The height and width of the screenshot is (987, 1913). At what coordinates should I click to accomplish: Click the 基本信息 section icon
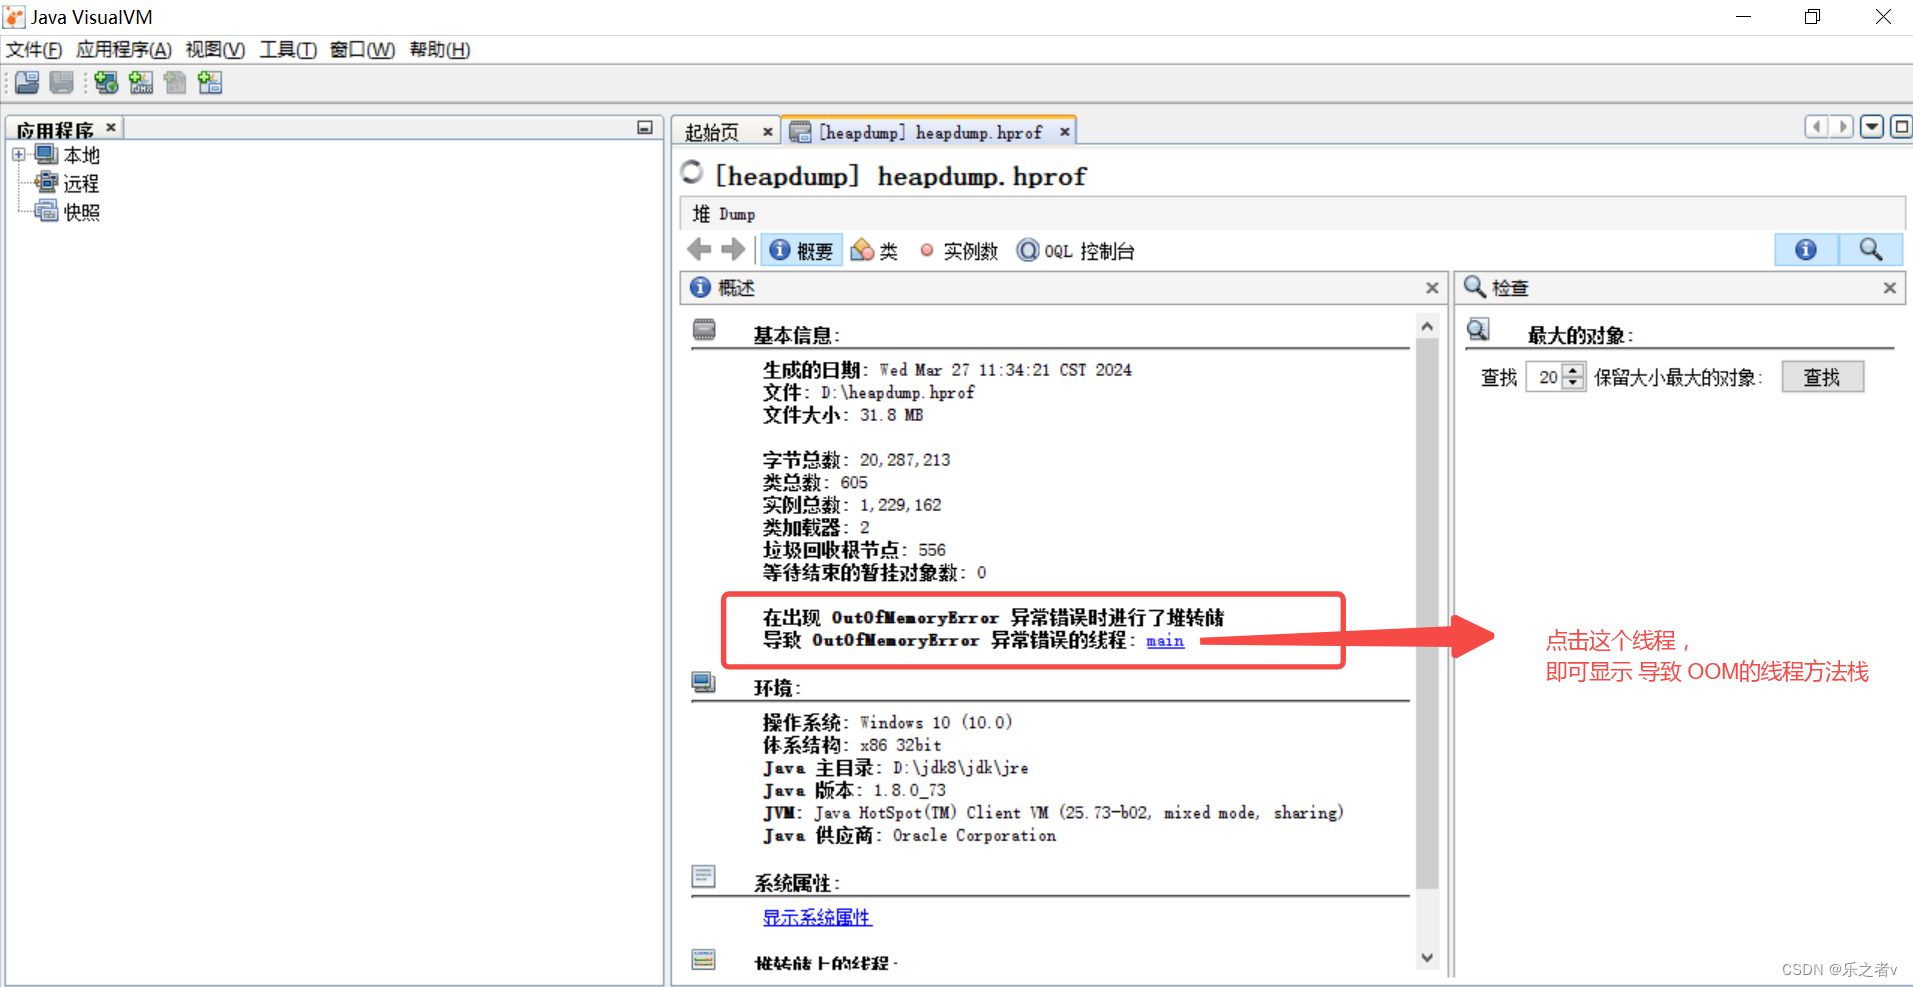[704, 329]
